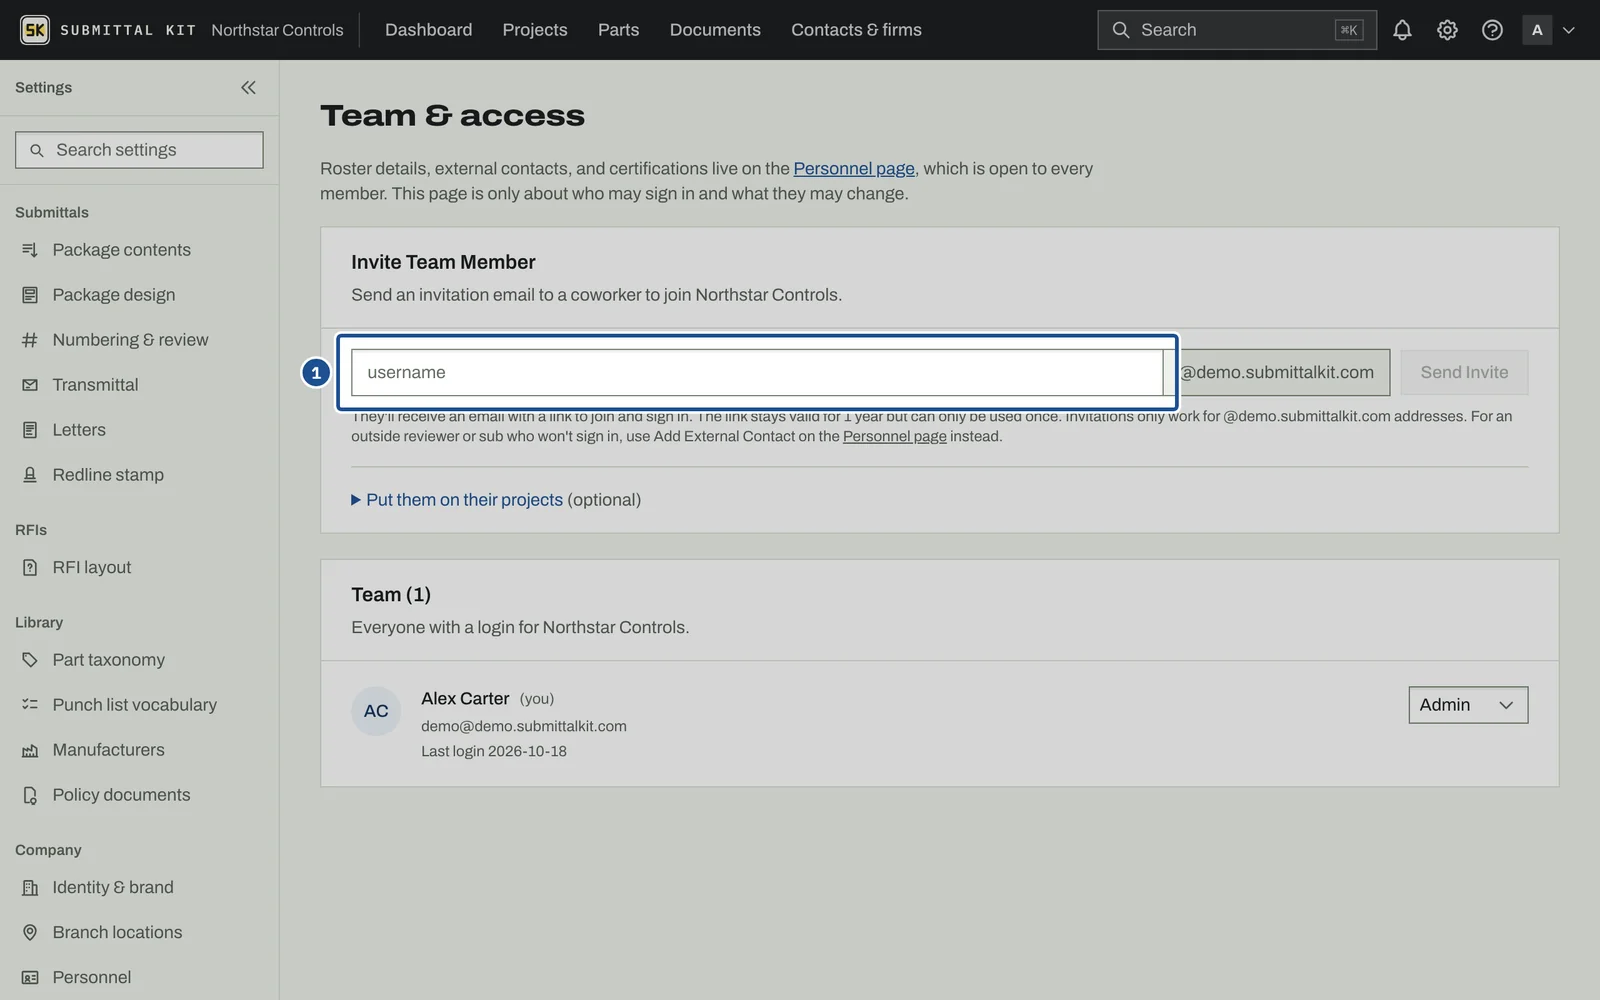Screen dimensions: 1600x1000
Task: Open the Parts section
Action: tap(618, 30)
